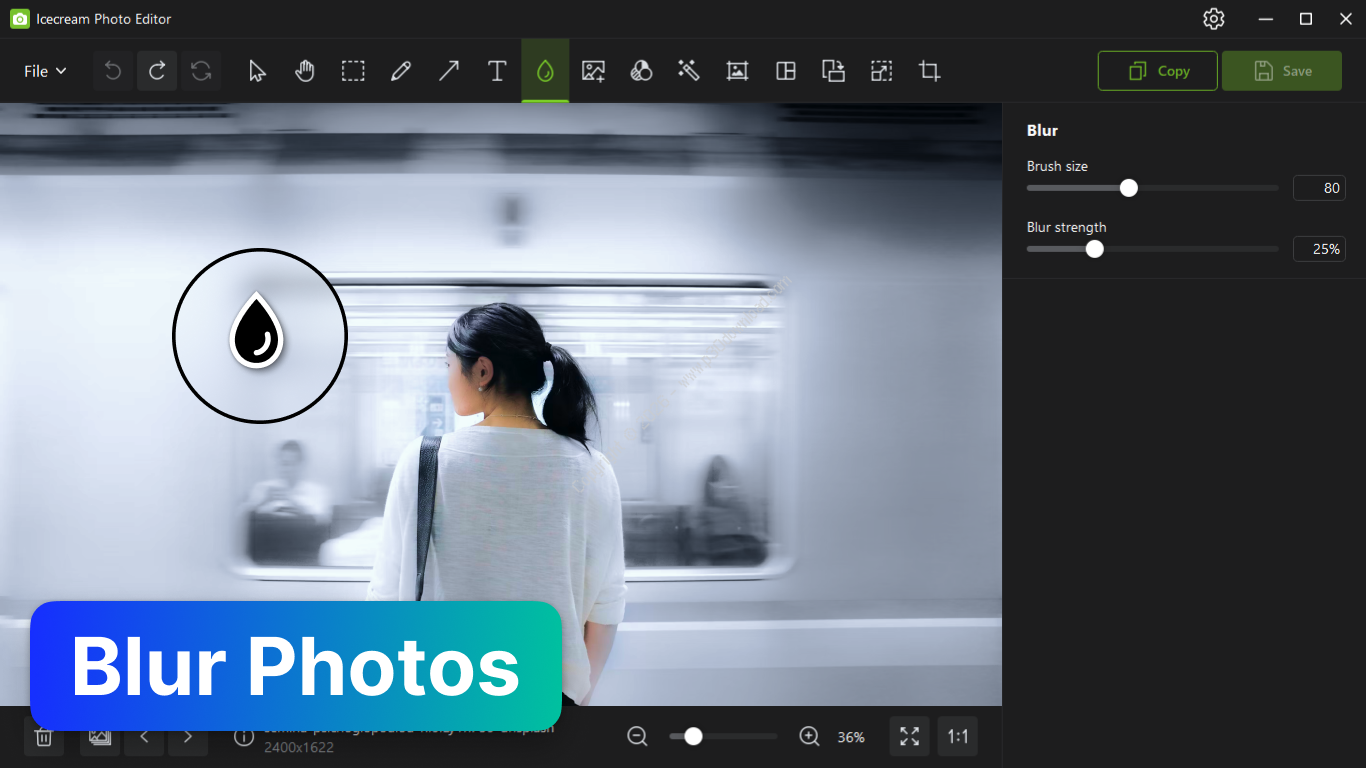Click the zoom in magnifier icon
1366x768 pixels.
810,737
